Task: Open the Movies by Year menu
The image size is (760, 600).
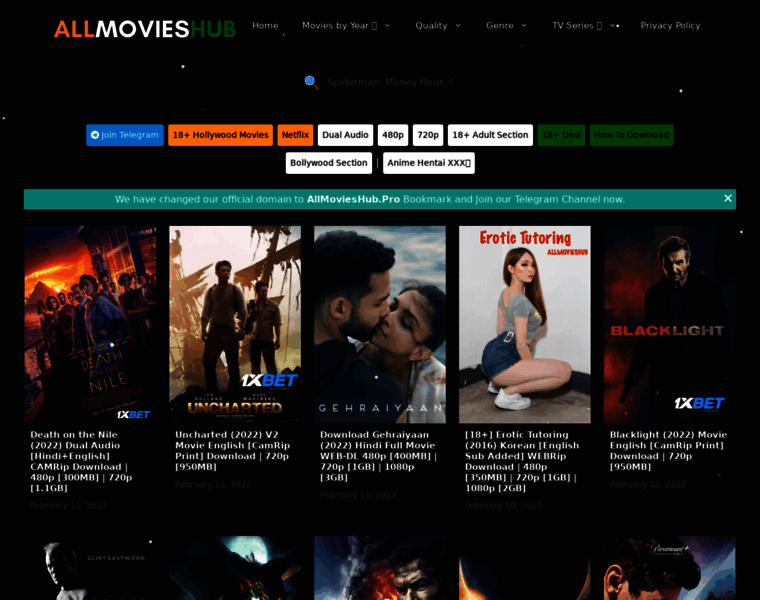Action: 339,25
